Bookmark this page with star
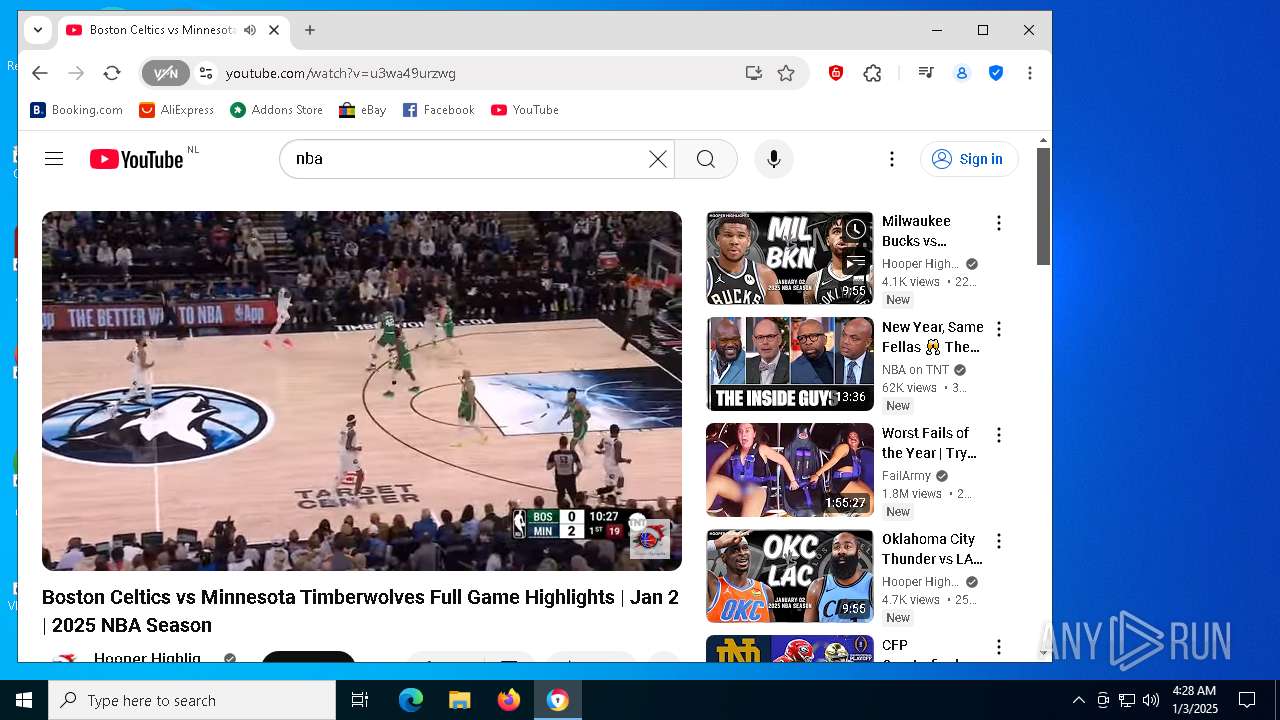The width and height of the screenshot is (1280, 720). click(786, 73)
